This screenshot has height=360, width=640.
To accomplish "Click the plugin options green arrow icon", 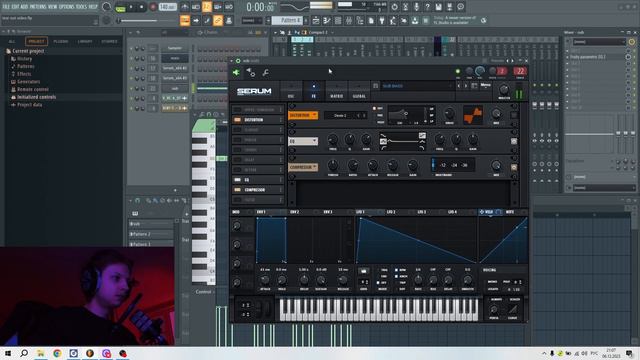I will coord(236,73).
